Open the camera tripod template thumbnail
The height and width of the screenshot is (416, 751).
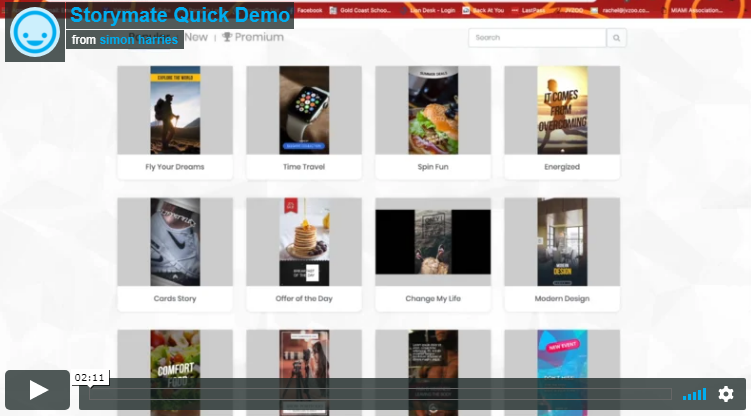tap(304, 372)
